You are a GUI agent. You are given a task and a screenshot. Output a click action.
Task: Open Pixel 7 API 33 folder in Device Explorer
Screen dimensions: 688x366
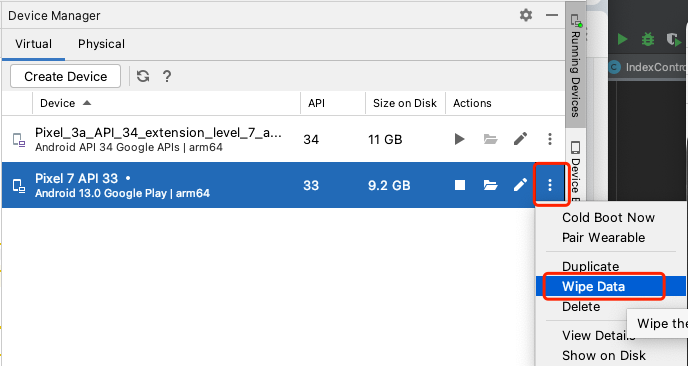(x=491, y=185)
